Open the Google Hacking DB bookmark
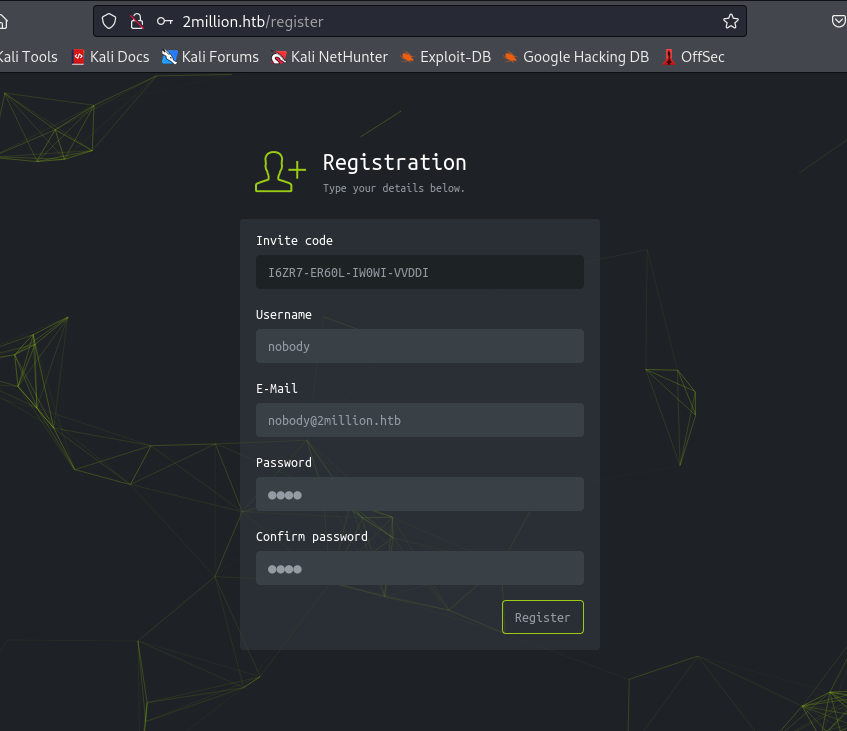The width and height of the screenshot is (847, 731). coord(576,57)
